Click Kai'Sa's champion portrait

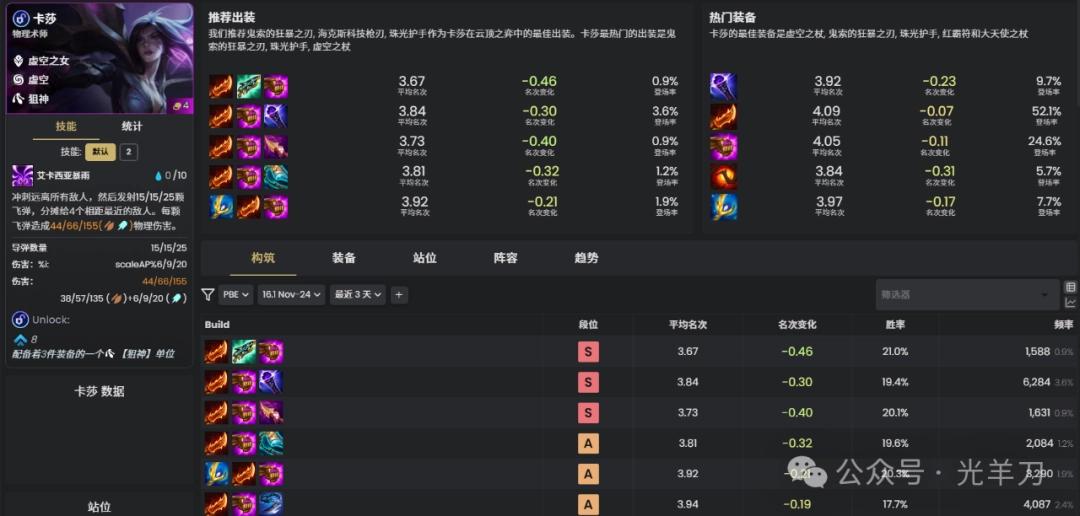[100, 58]
